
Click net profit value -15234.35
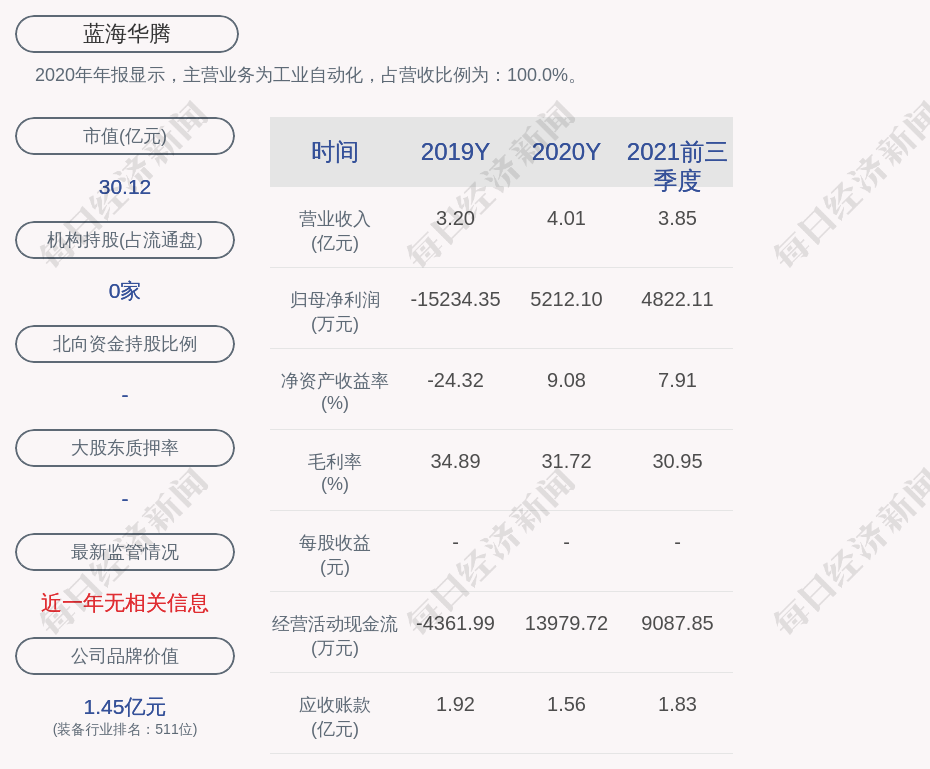pos(456,299)
